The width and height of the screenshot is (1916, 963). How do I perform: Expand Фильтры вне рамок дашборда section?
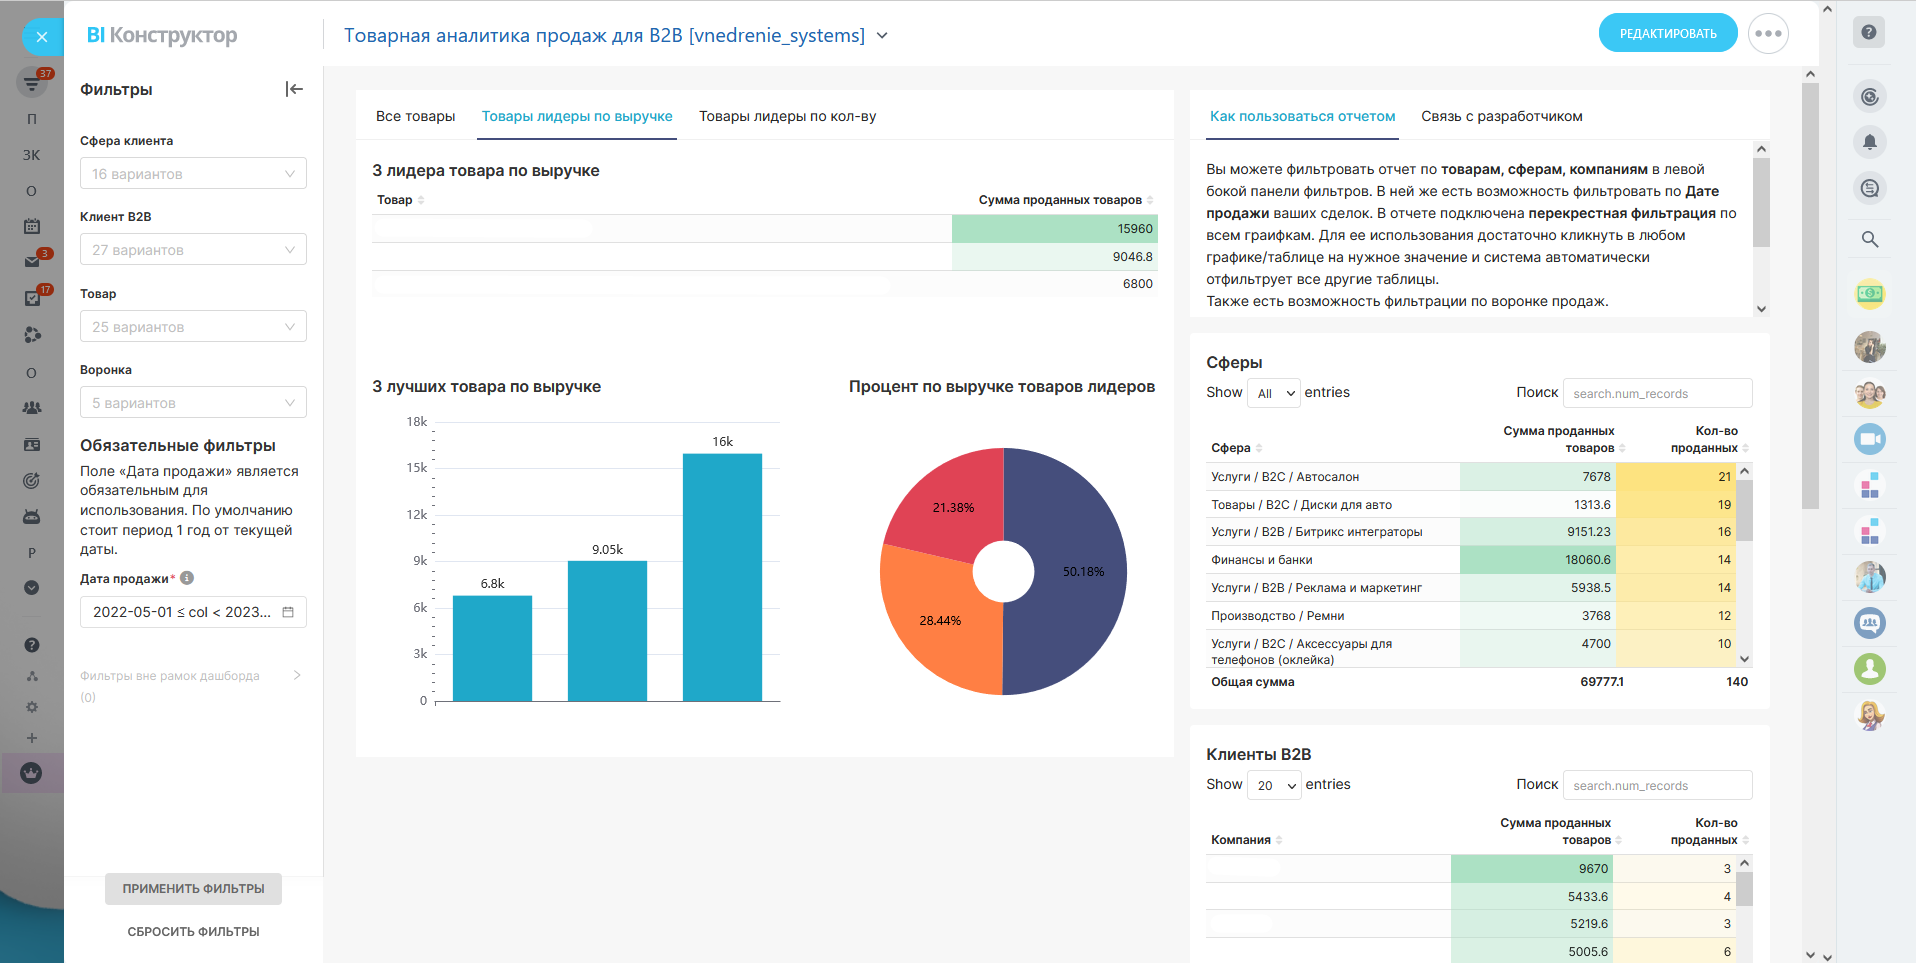[296, 676]
